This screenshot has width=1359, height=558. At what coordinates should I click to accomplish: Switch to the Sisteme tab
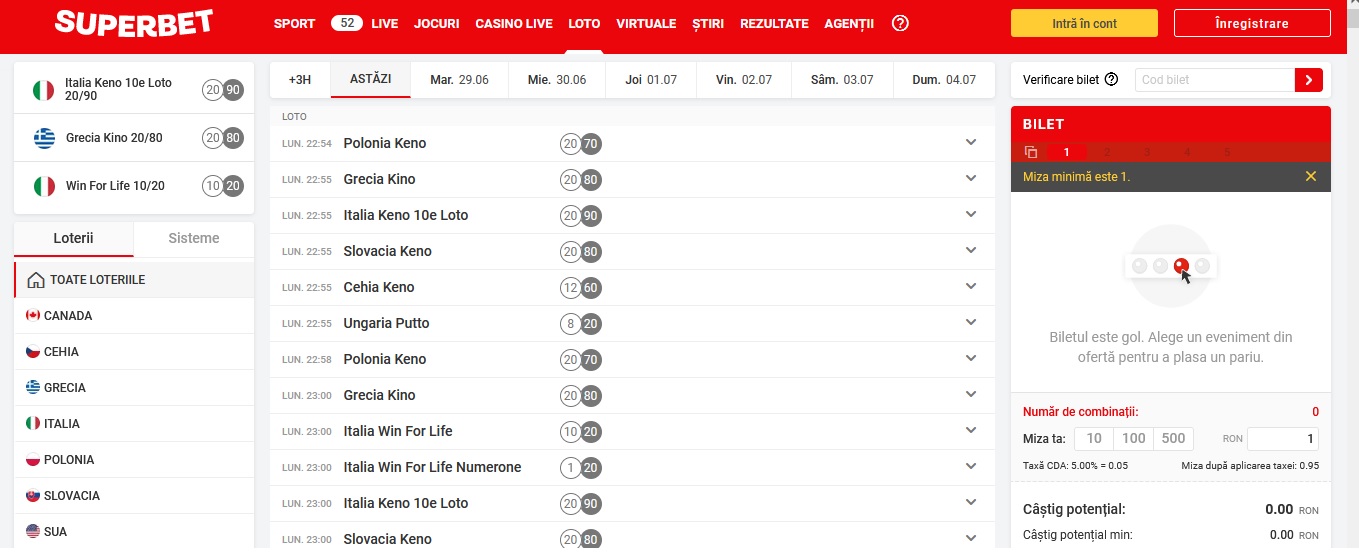194,238
